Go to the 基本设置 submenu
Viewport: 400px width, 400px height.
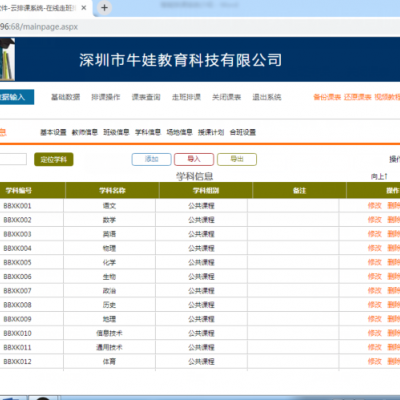[x=53, y=132]
